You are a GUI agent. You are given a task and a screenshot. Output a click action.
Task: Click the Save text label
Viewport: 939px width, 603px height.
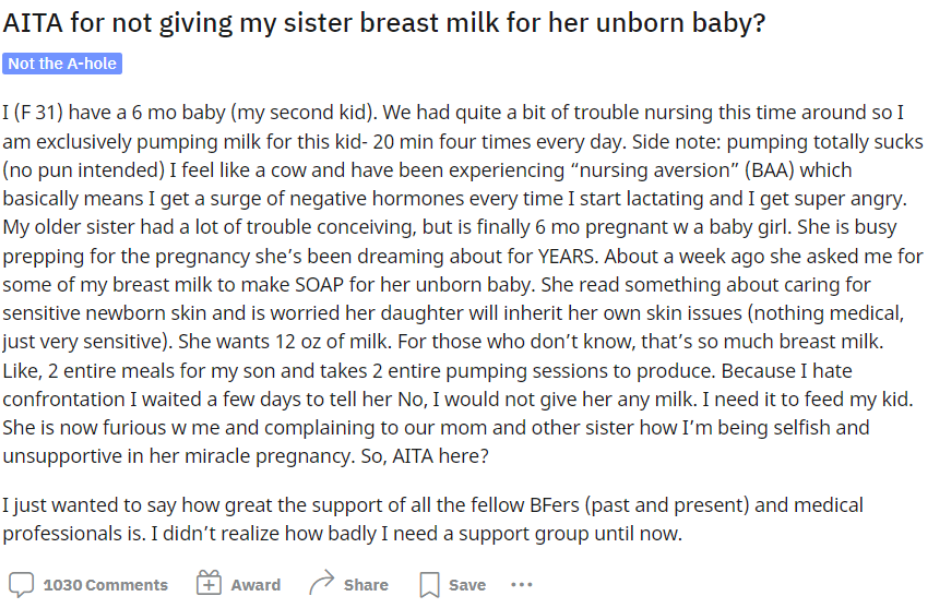click(x=467, y=585)
